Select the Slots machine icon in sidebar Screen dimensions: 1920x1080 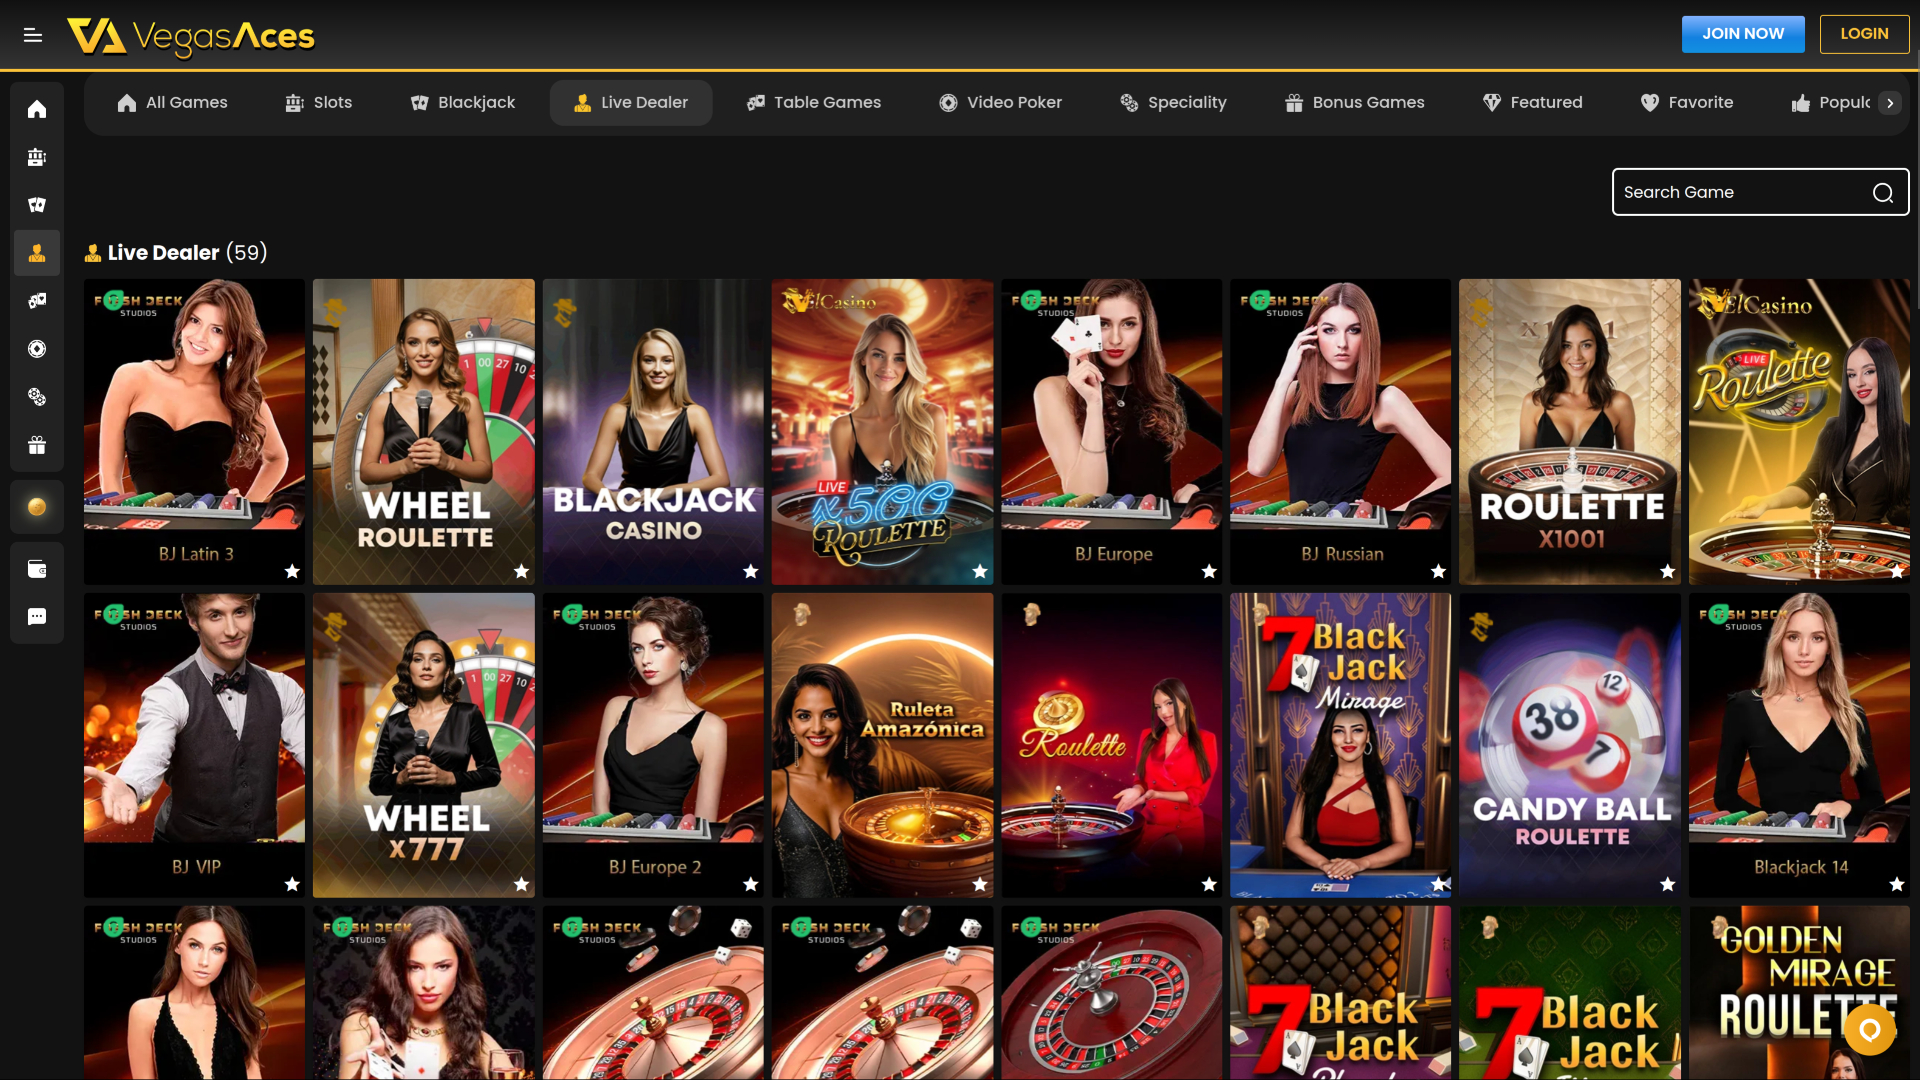[x=37, y=157]
